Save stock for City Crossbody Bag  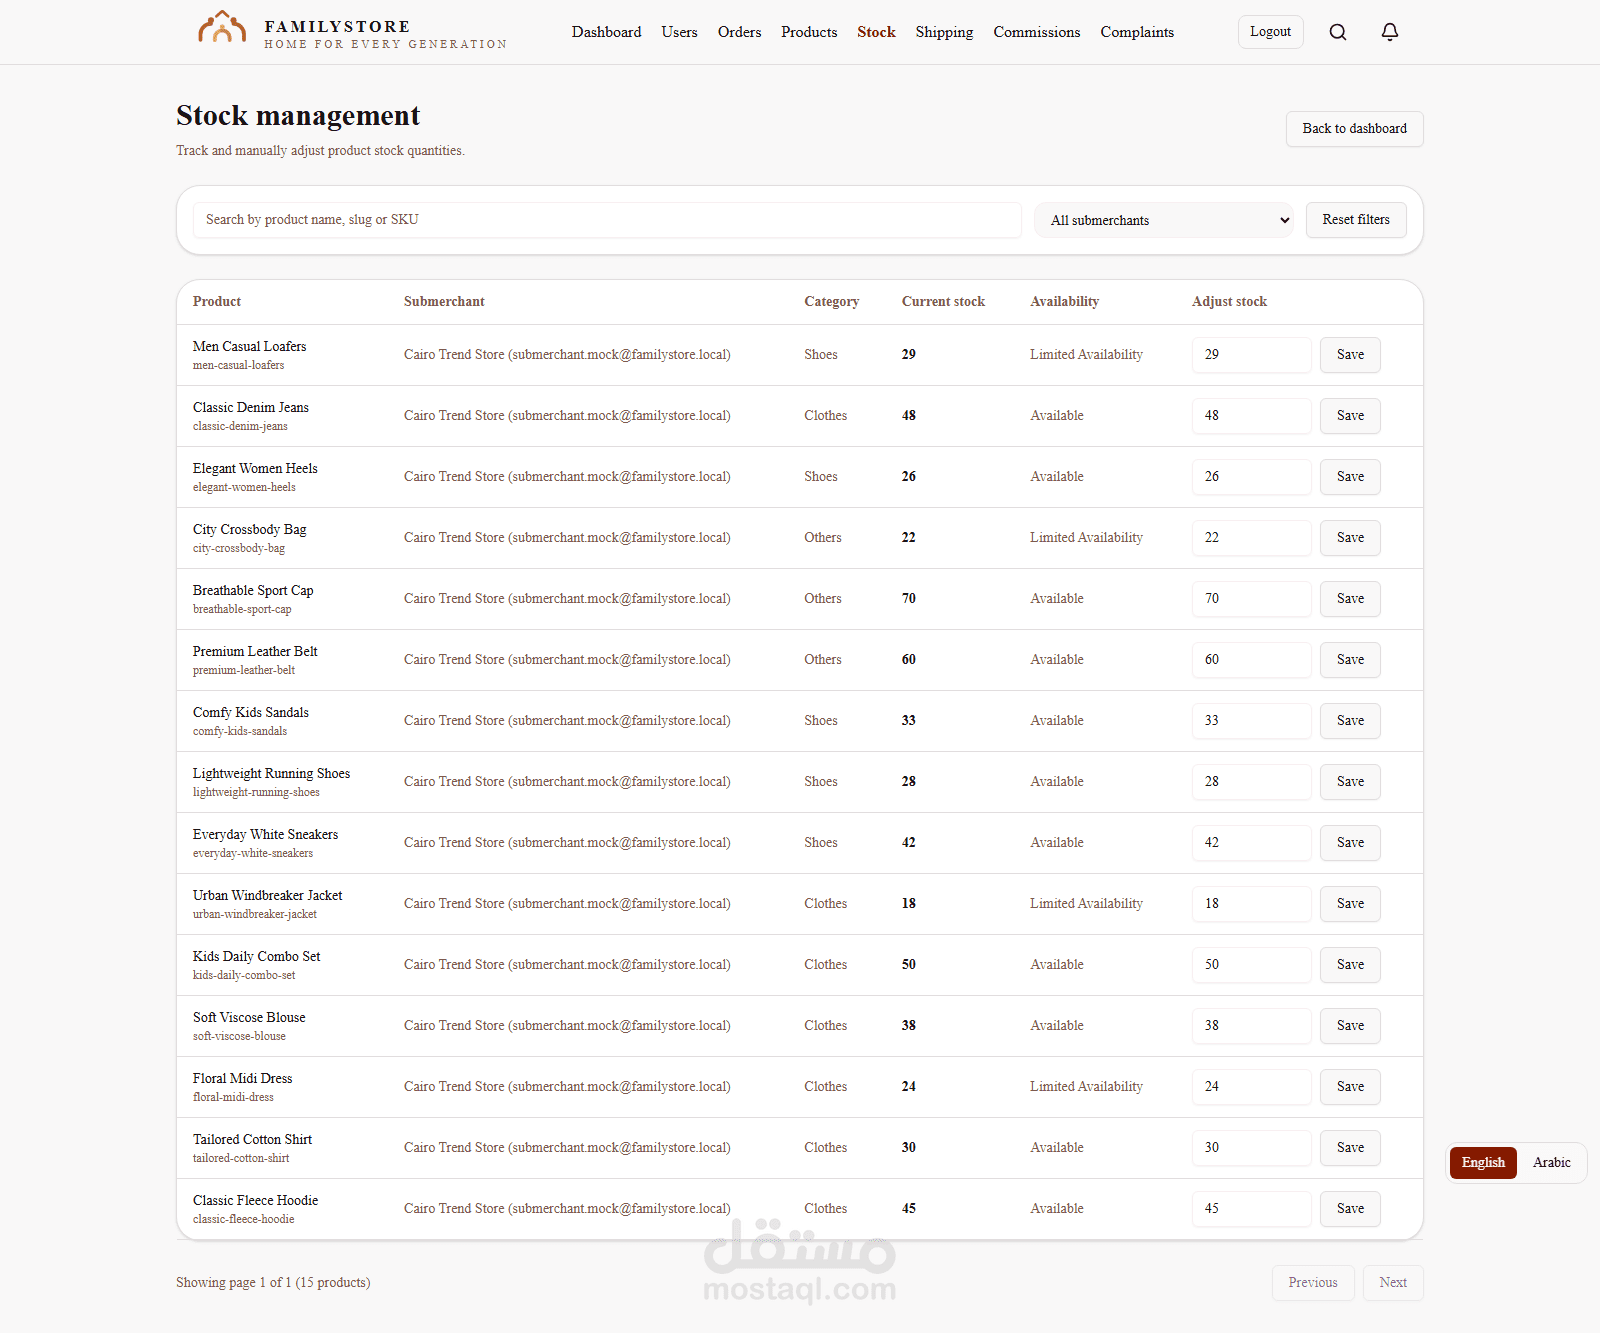click(1350, 538)
